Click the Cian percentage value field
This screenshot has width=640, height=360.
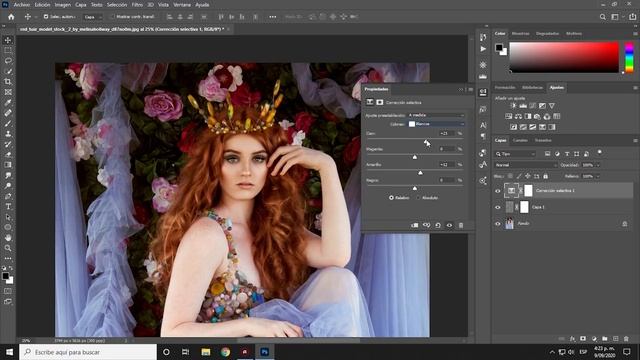pyautogui.click(x=447, y=133)
